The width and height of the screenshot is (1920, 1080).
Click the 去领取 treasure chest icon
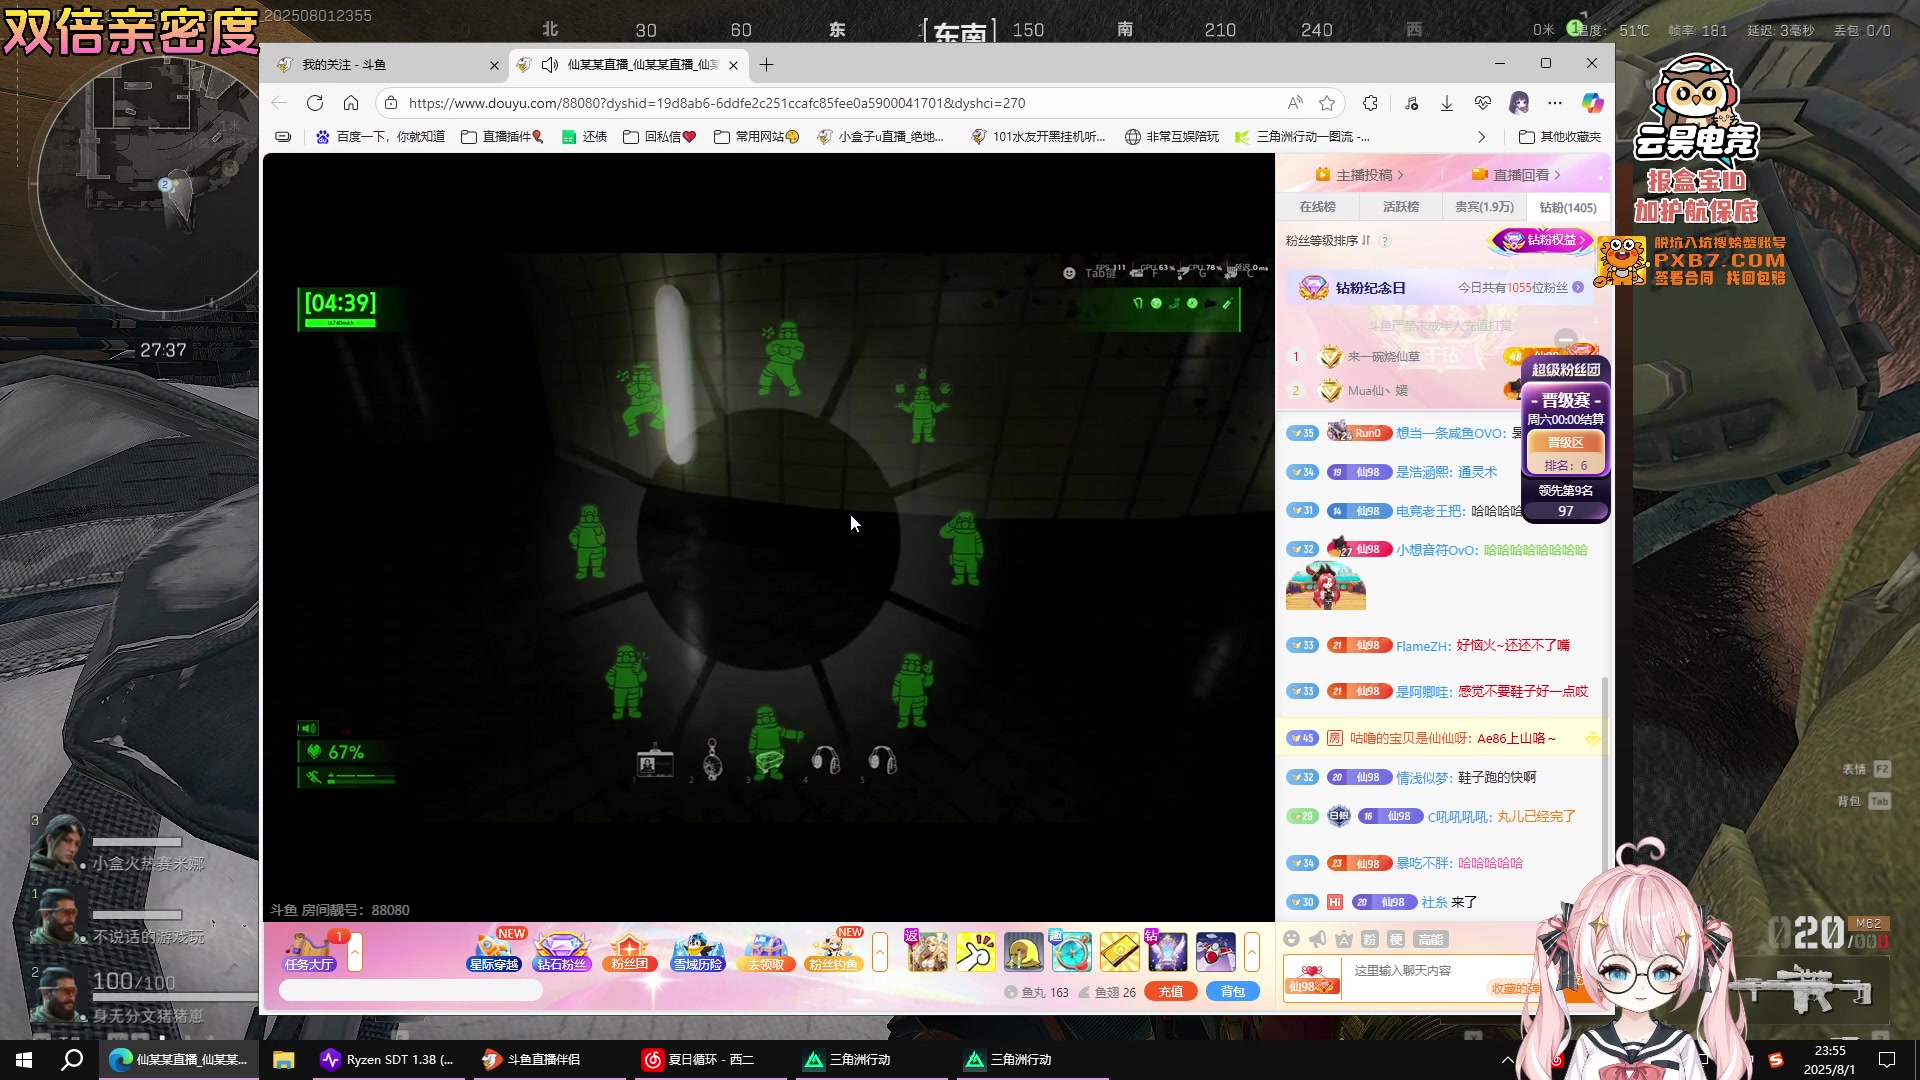(766, 952)
